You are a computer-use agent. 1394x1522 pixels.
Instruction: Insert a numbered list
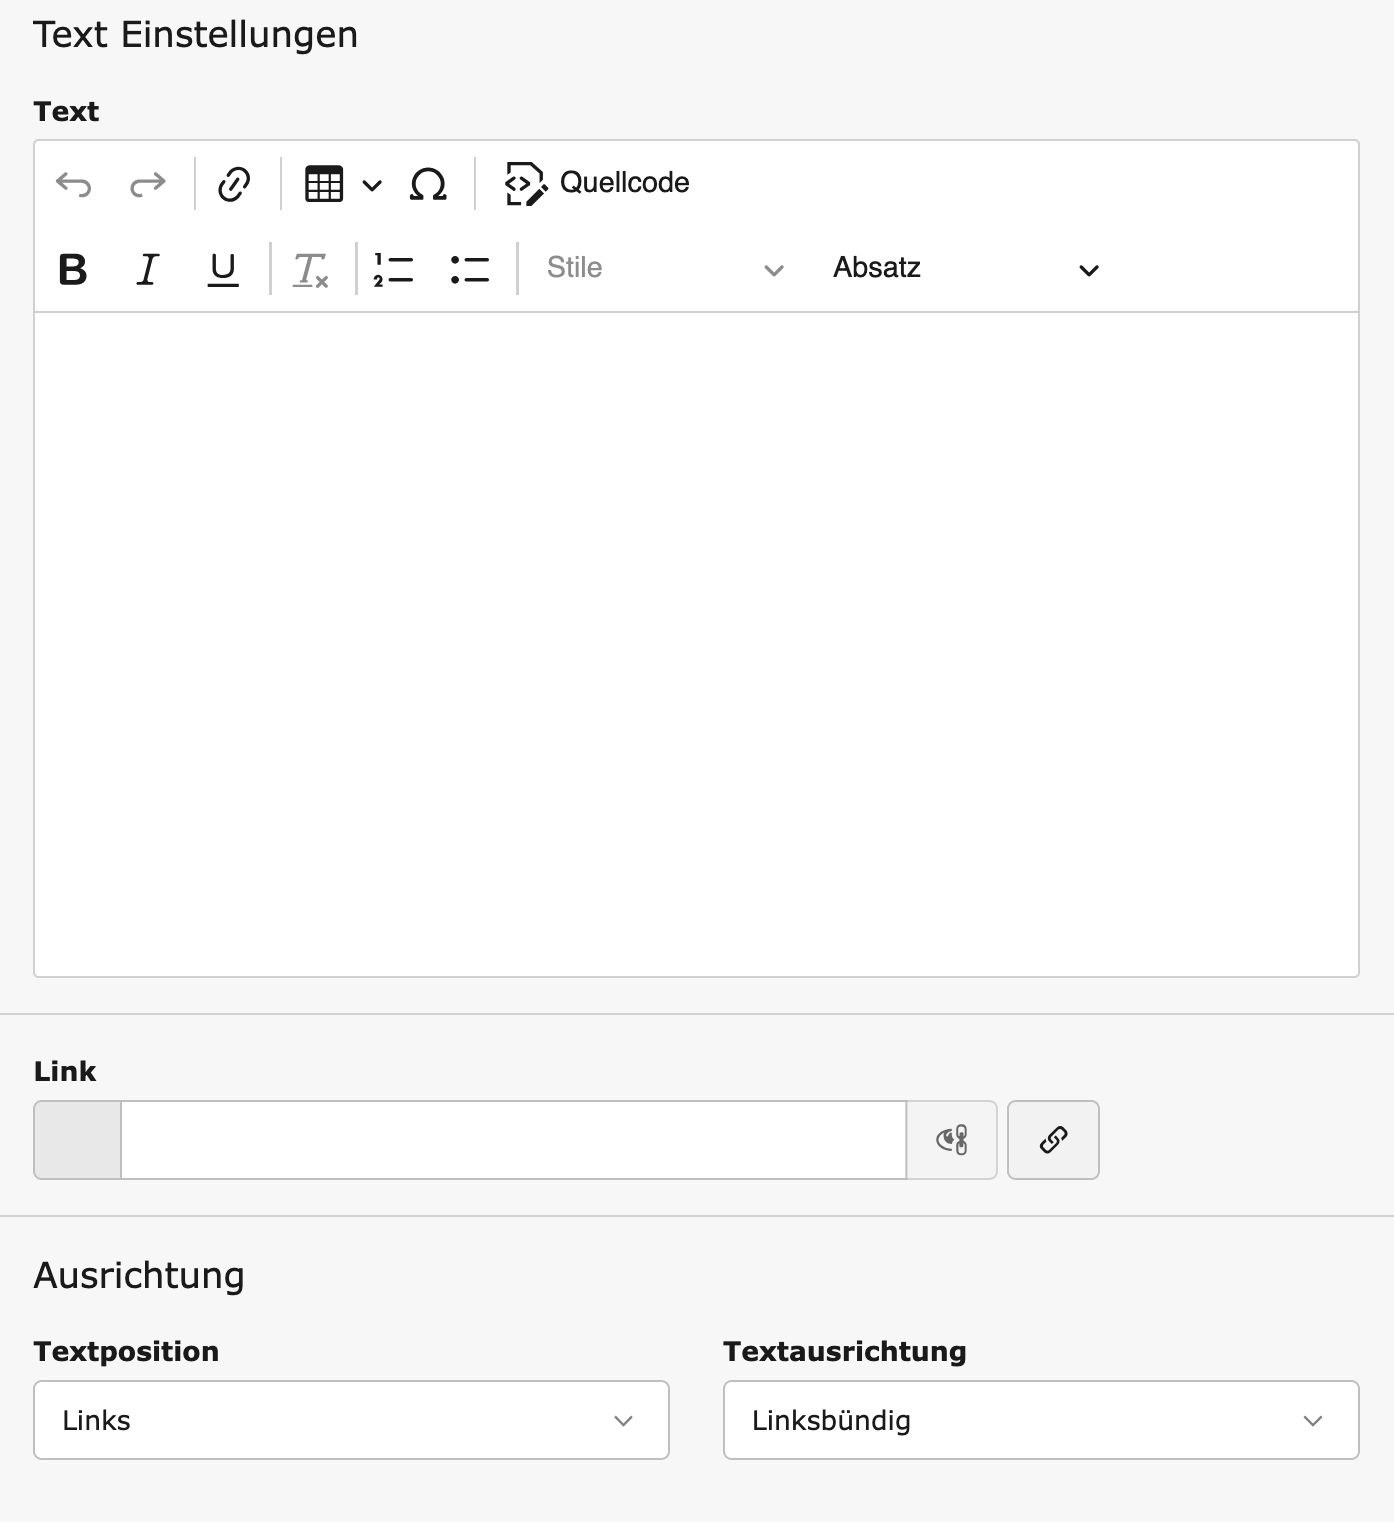tap(393, 270)
